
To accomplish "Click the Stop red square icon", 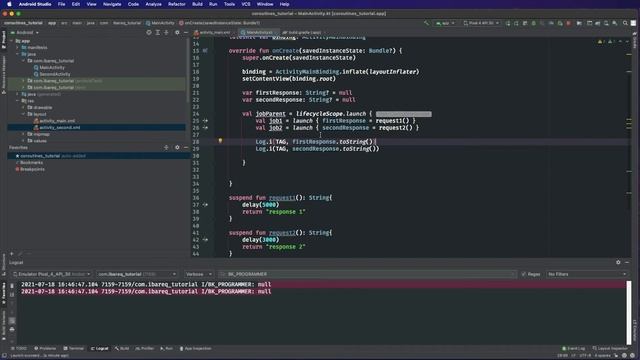I will pos(569,23).
